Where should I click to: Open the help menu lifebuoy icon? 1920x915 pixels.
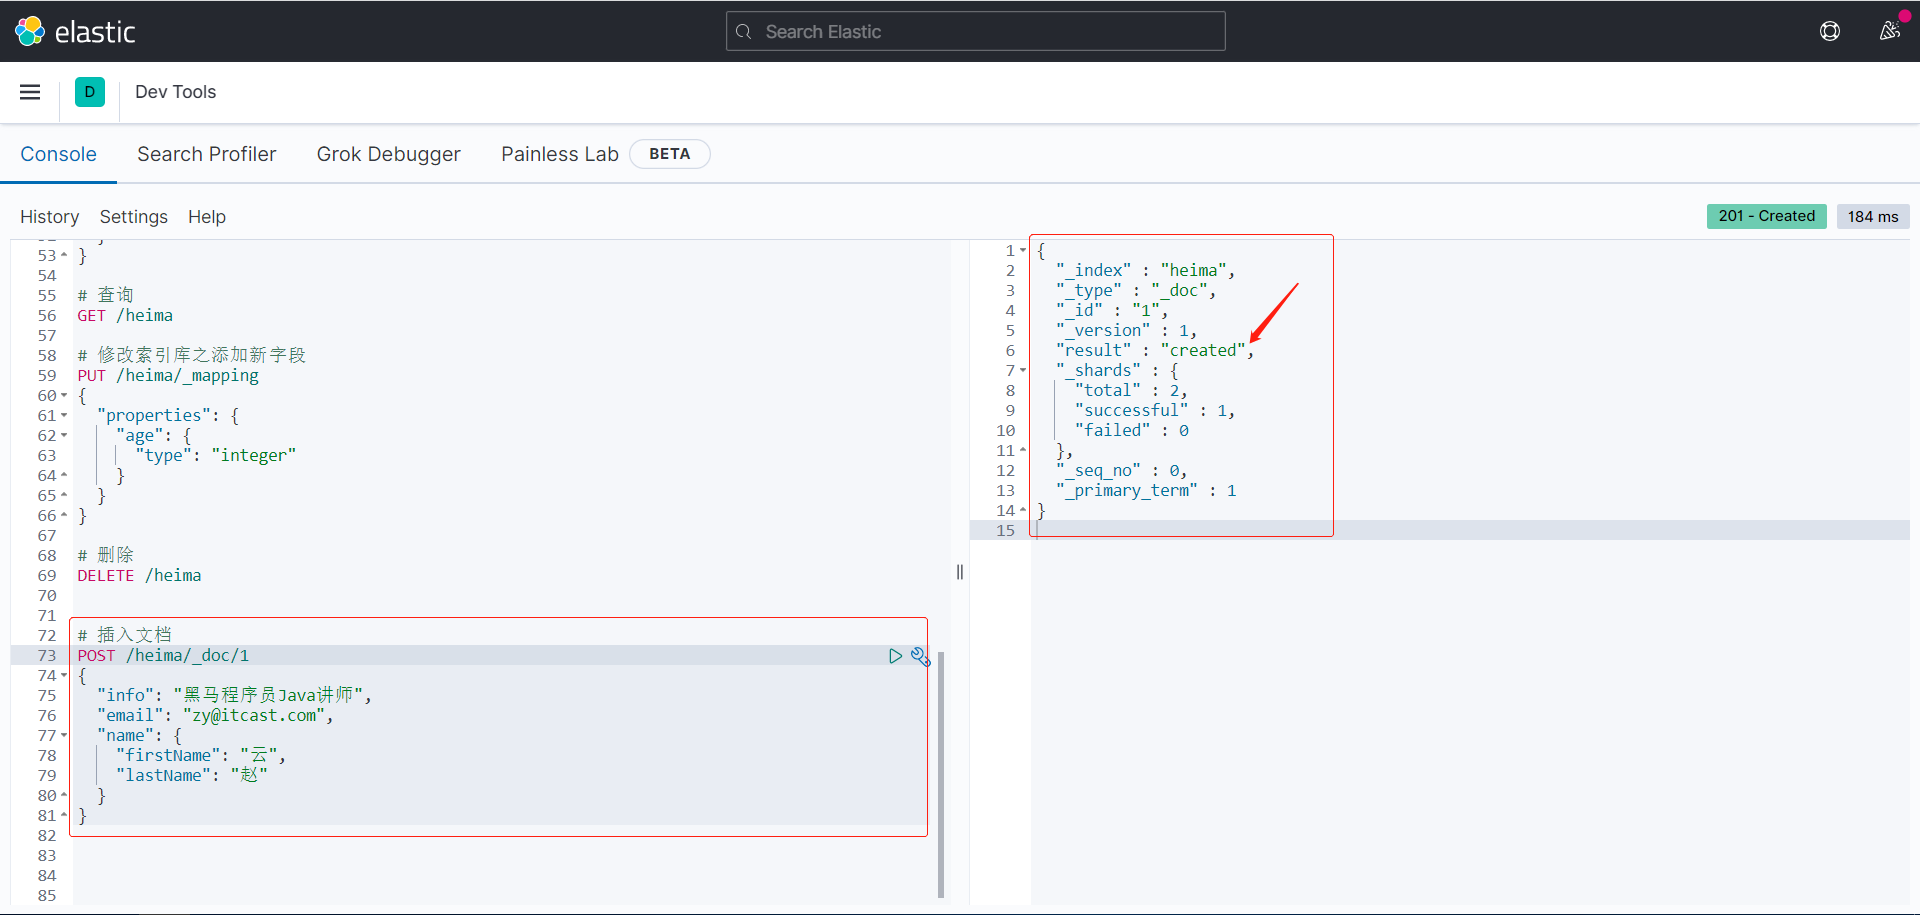tap(1830, 31)
